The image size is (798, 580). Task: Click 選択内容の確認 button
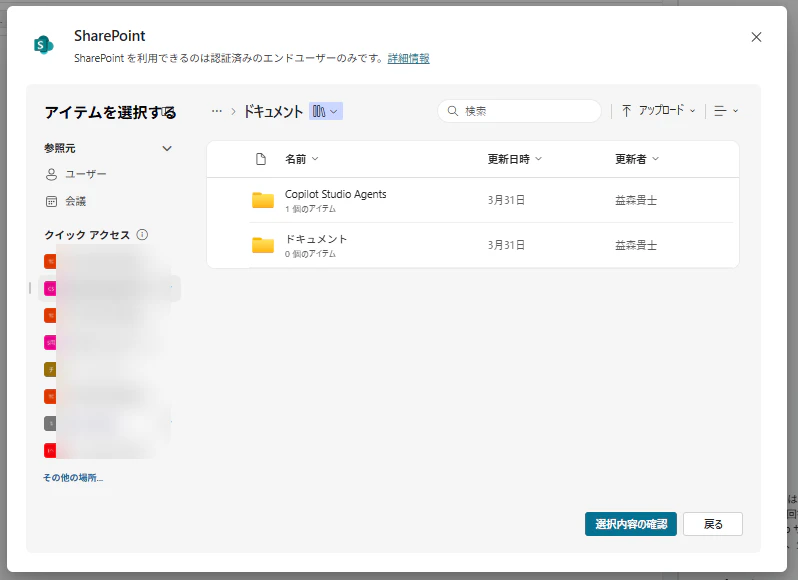(631, 524)
